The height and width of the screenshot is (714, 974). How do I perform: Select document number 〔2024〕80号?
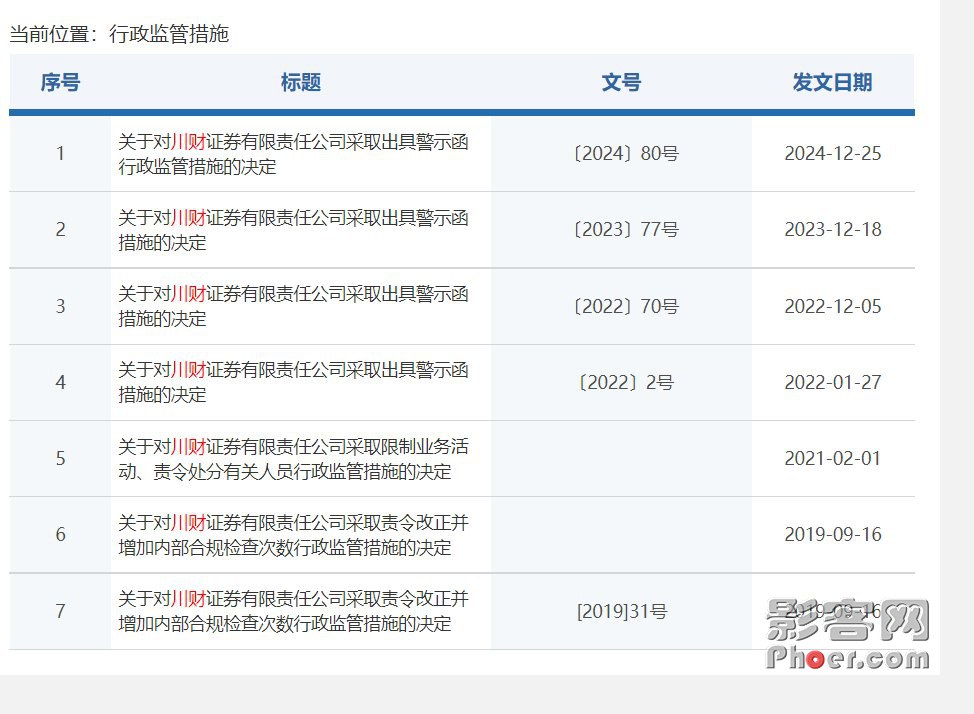point(626,153)
